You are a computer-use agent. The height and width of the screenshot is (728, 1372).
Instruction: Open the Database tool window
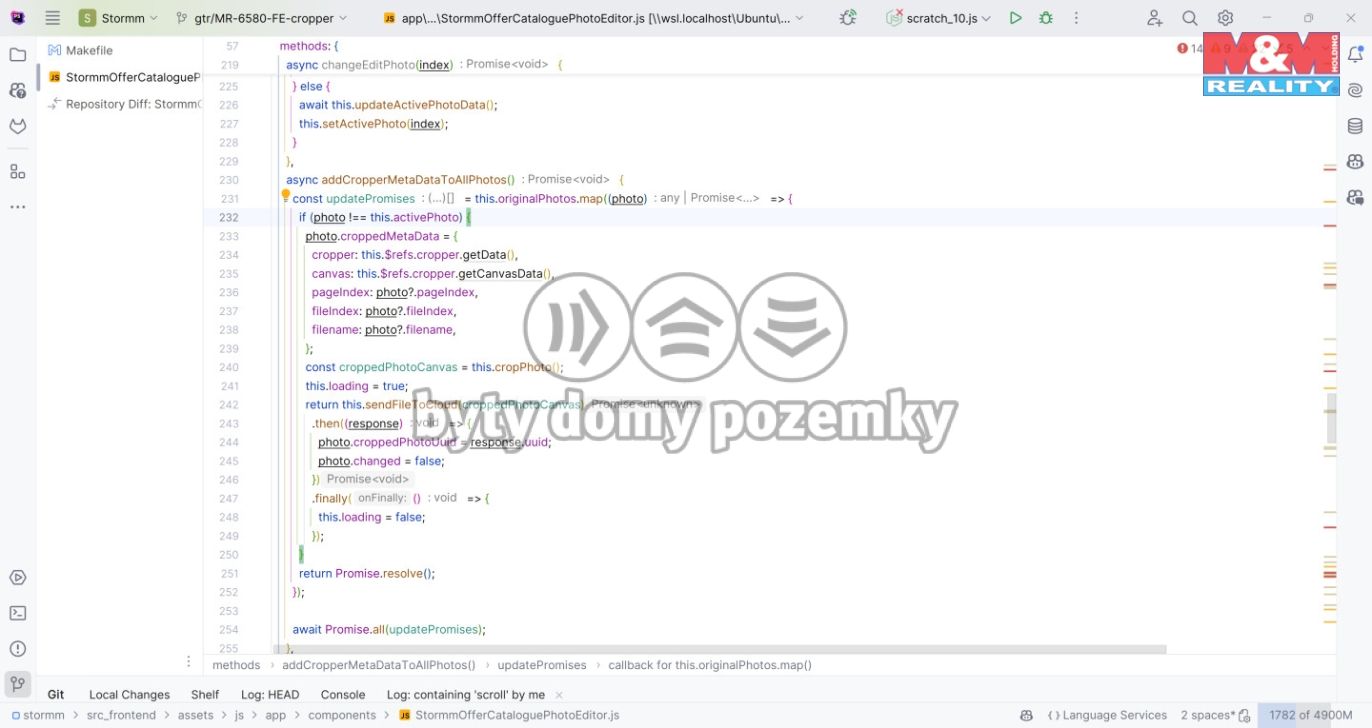(1356, 125)
